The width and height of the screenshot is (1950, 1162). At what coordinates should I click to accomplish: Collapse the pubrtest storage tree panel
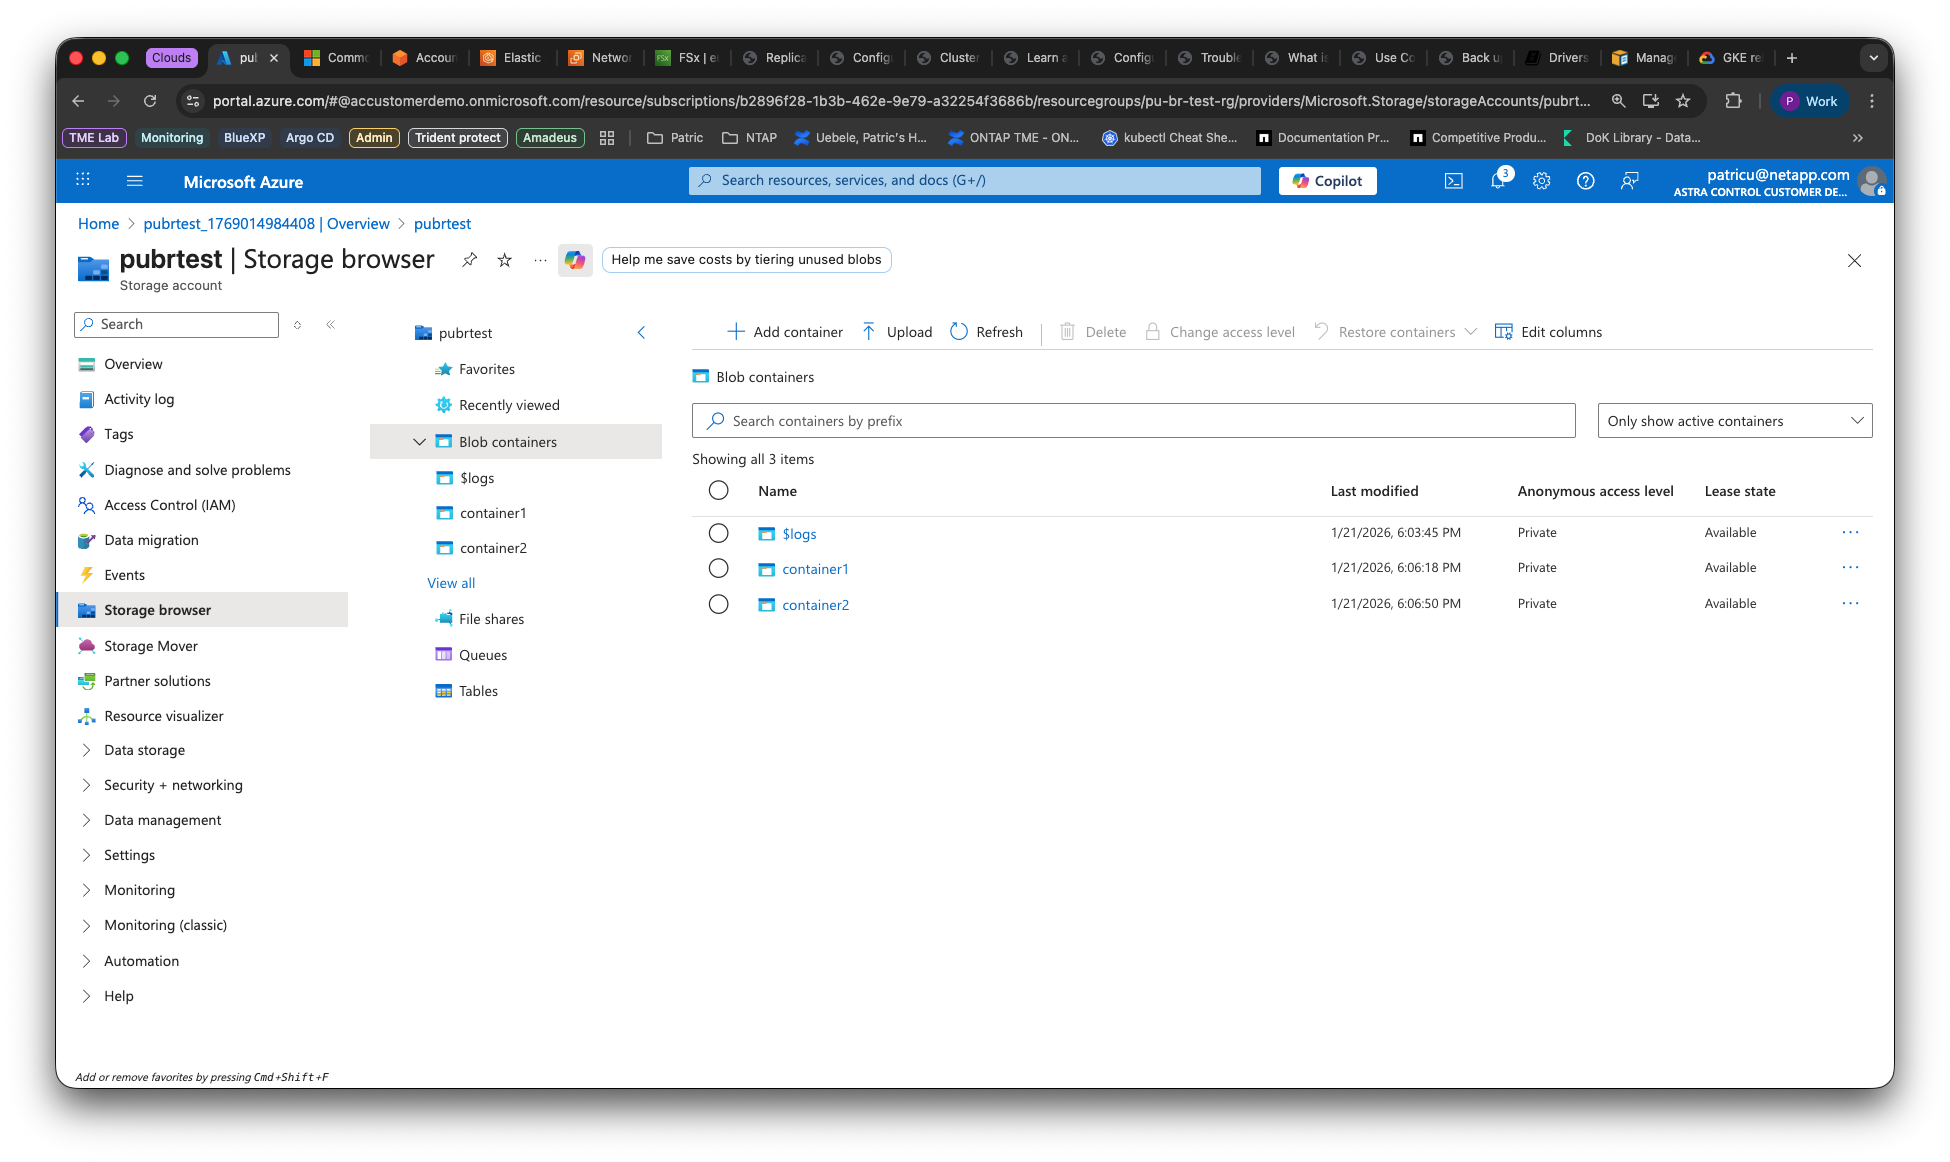641,332
